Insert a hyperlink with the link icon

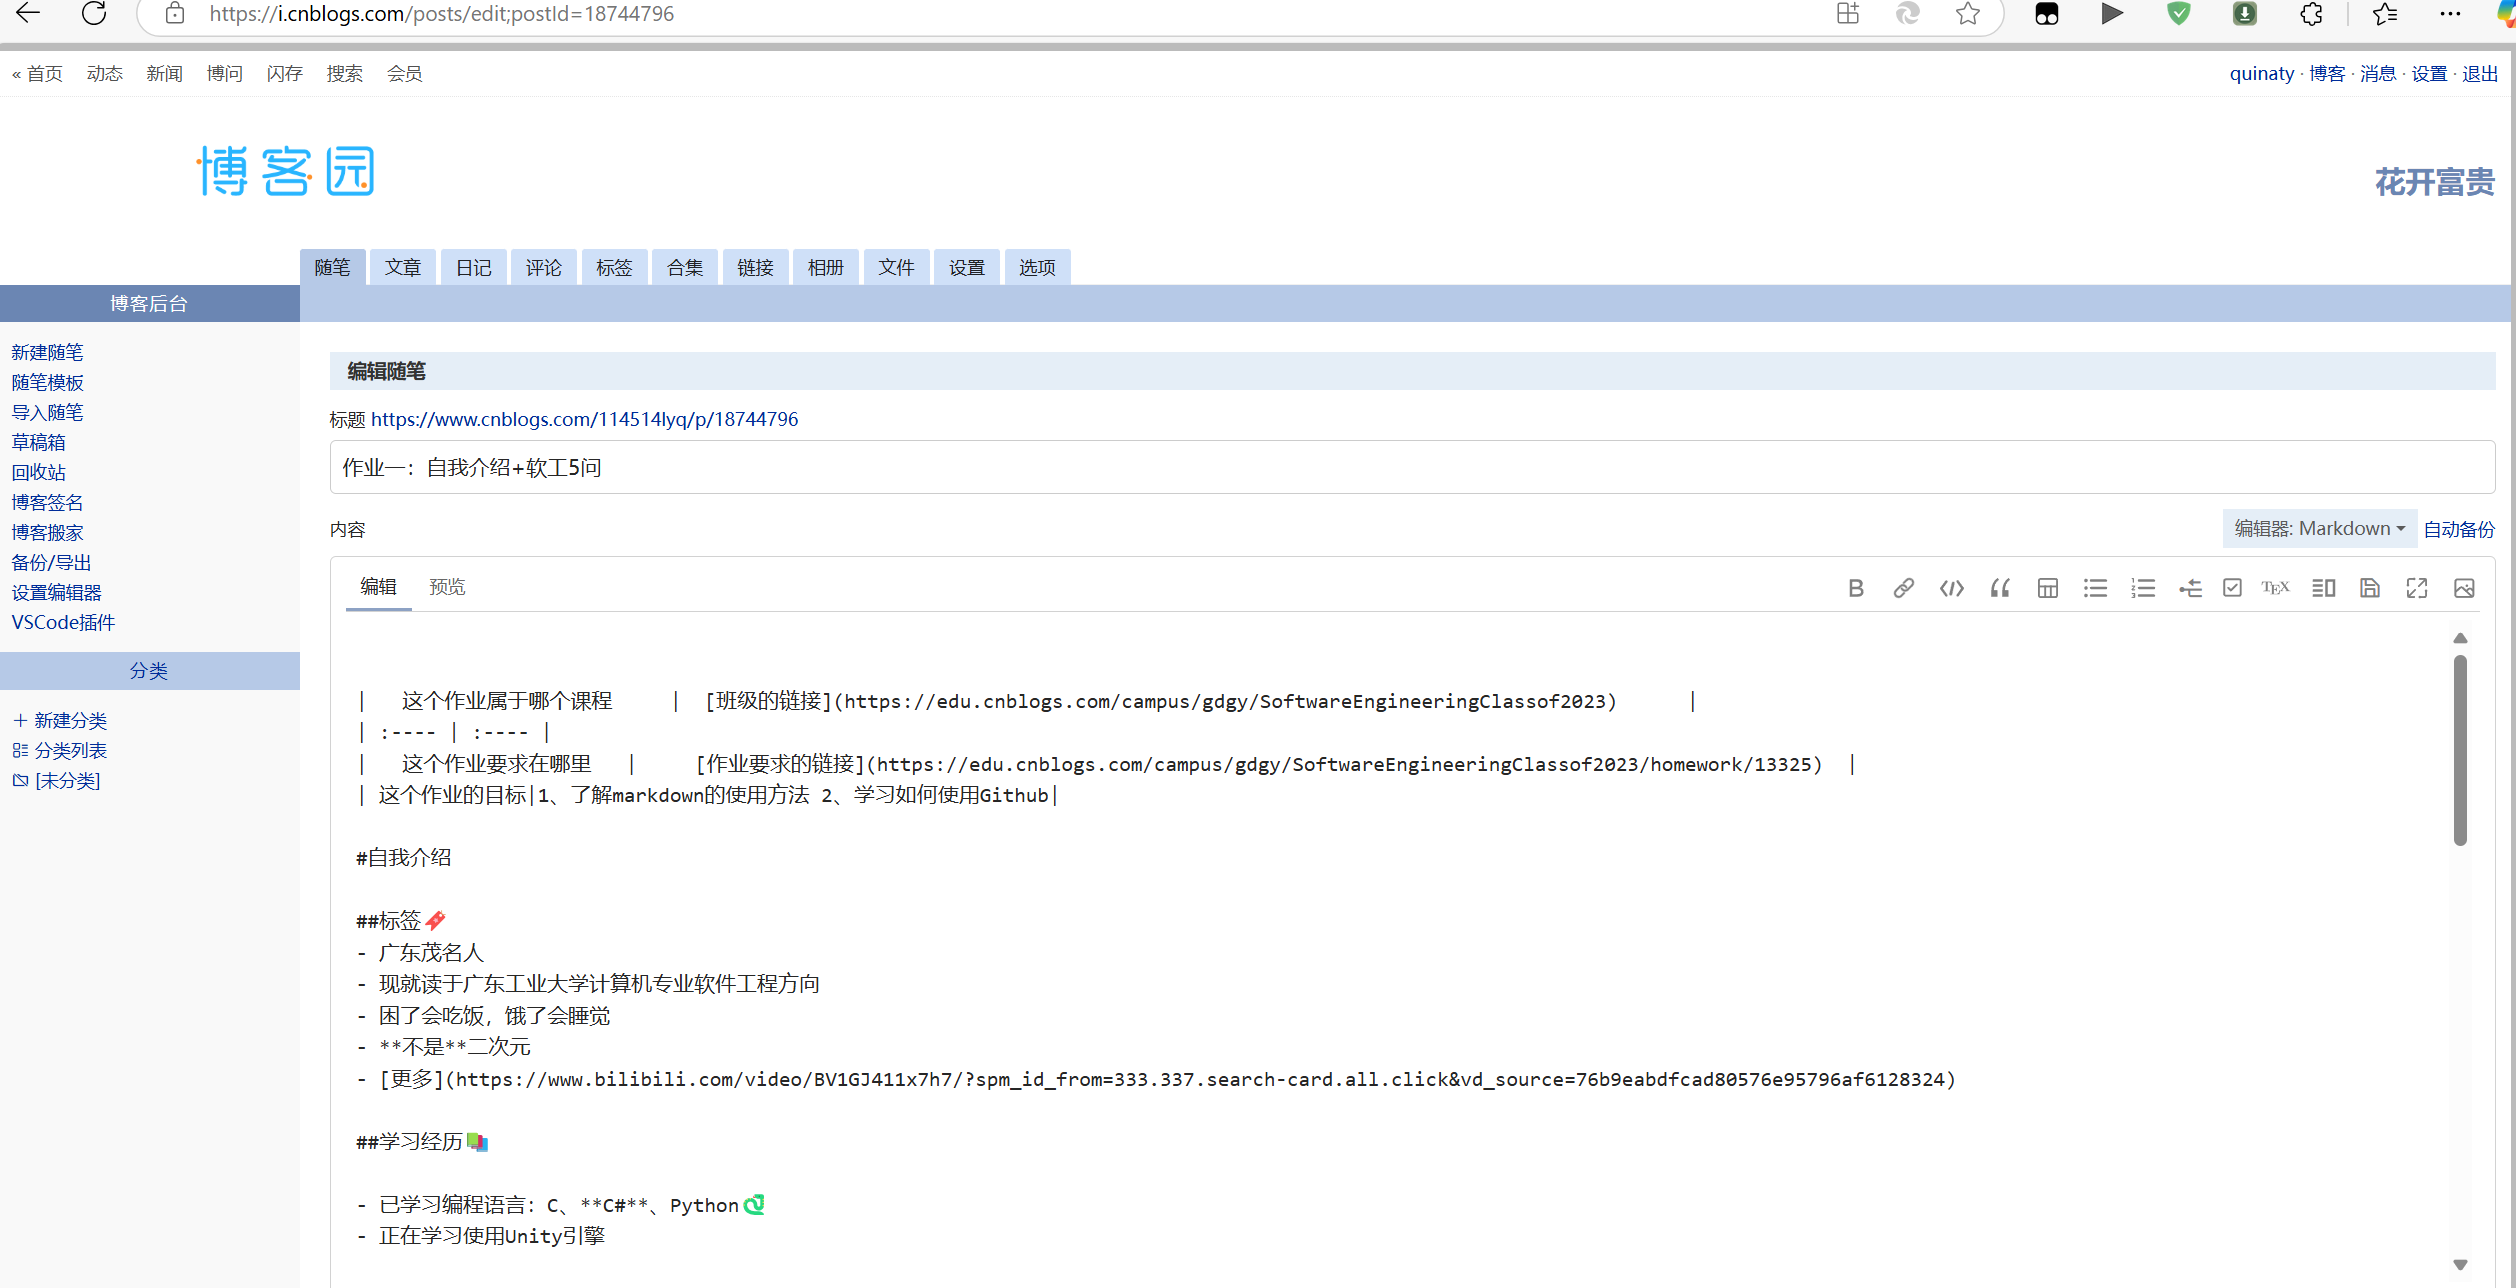(x=1903, y=588)
